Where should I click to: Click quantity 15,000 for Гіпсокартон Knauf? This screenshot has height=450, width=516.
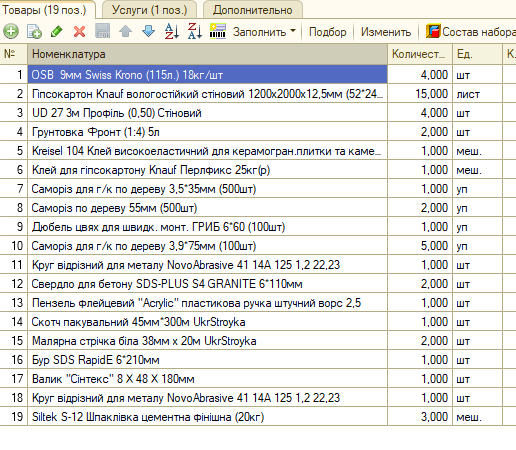(420, 94)
